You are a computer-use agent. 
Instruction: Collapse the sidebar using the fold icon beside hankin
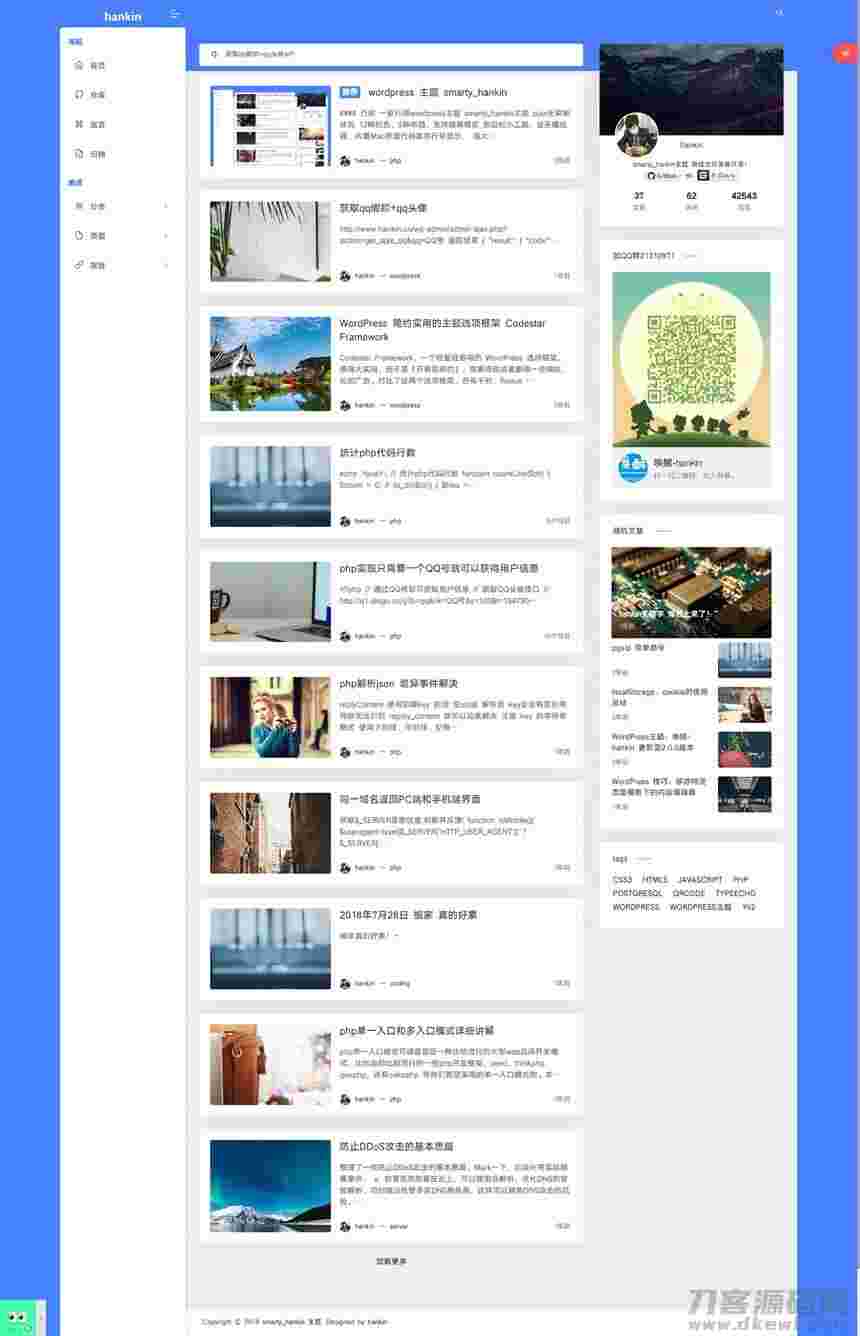point(175,14)
